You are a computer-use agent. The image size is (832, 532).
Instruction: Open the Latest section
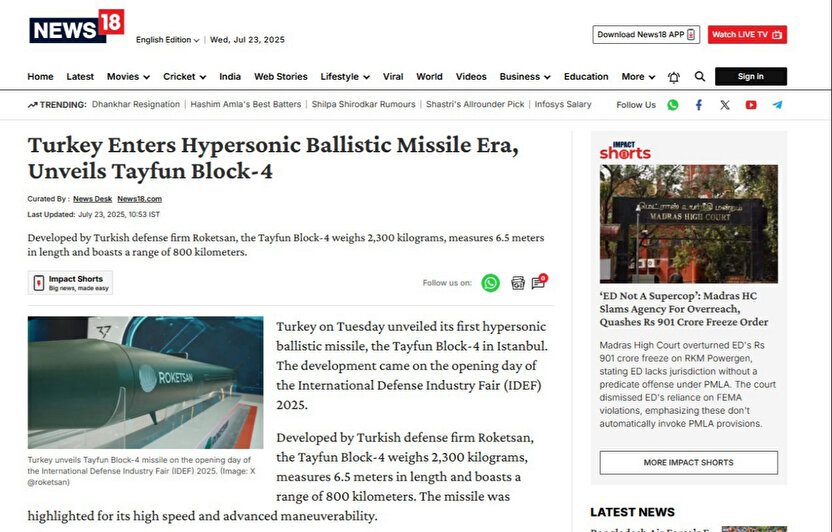click(80, 77)
